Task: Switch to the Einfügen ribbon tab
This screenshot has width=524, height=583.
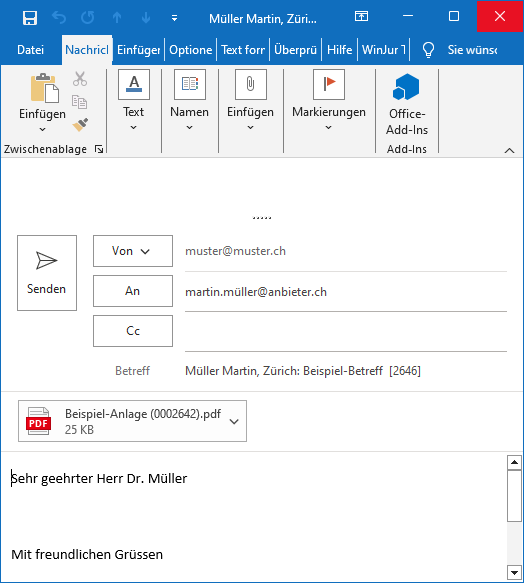Action: (x=138, y=50)
